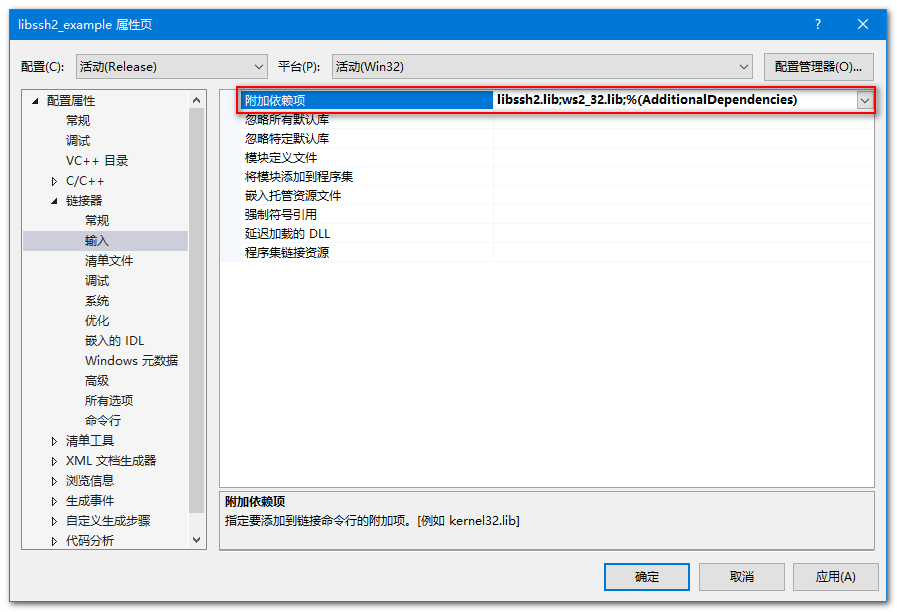Collapse the 配置属性 tree node arrow

pos(35,101)
